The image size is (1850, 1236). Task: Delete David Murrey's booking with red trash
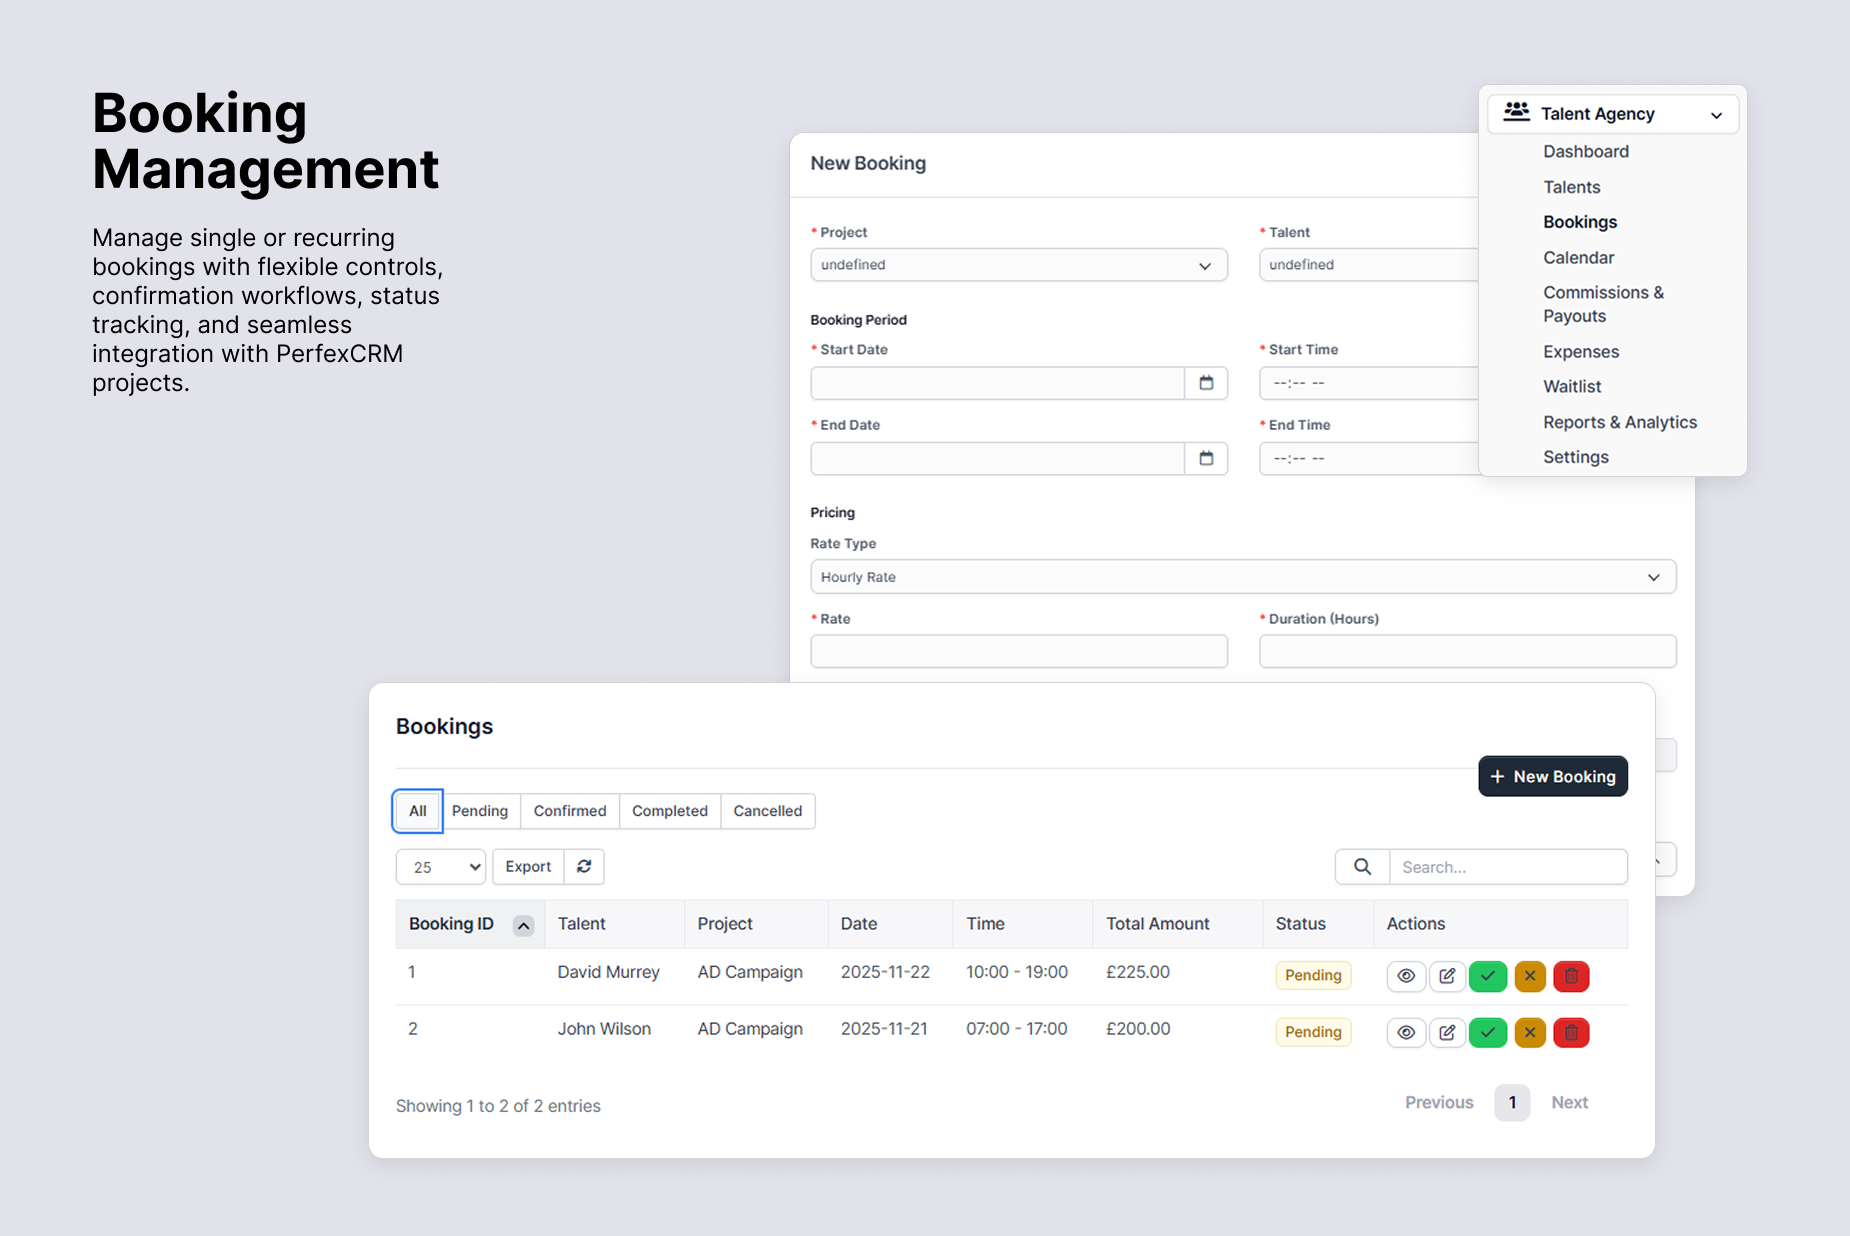(1571, 976)
